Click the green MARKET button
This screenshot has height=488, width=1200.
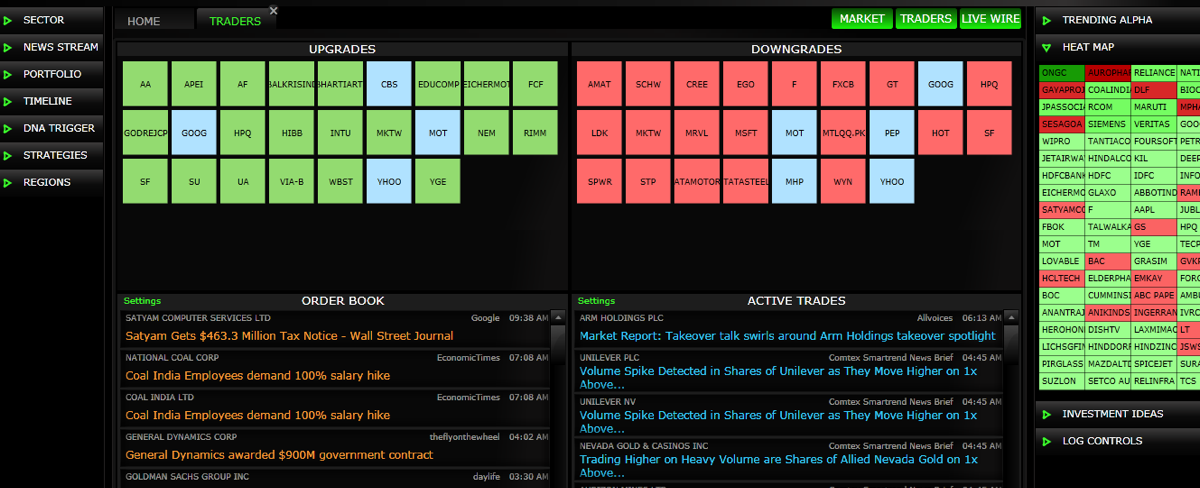[x=862, y=19]
